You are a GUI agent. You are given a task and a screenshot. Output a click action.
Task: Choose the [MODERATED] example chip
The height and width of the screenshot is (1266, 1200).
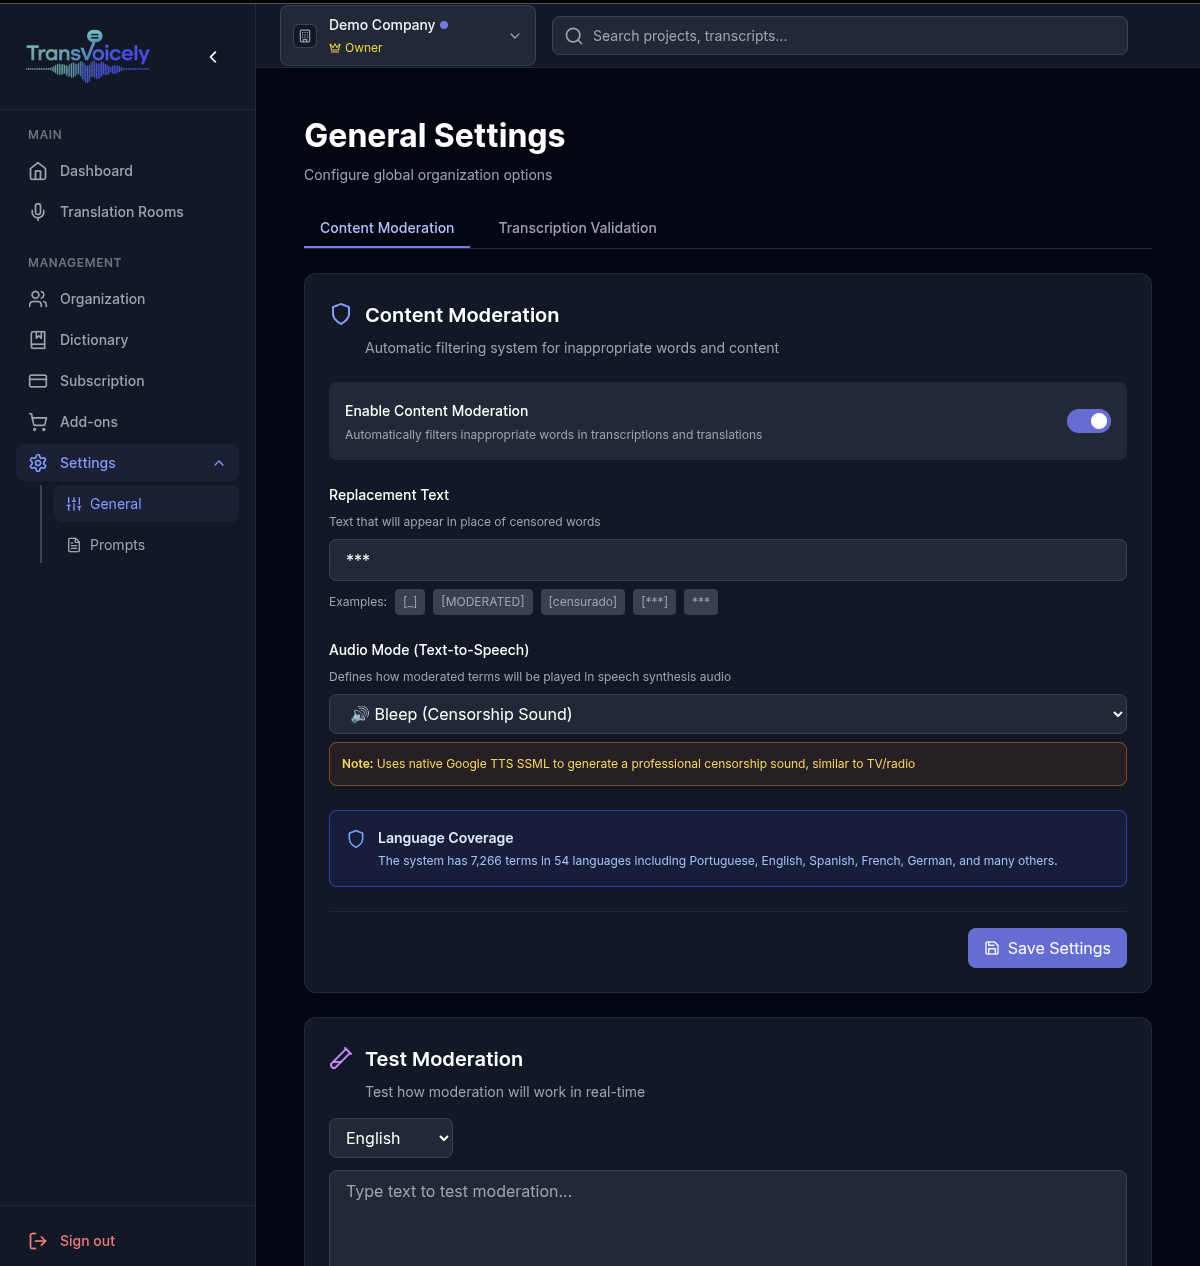[482, 602]
